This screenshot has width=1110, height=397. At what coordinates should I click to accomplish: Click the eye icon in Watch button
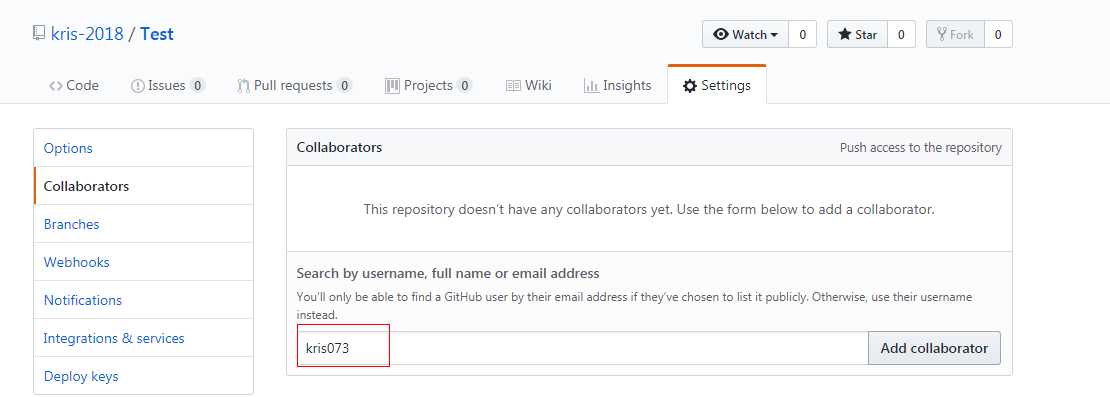point(721,34)
